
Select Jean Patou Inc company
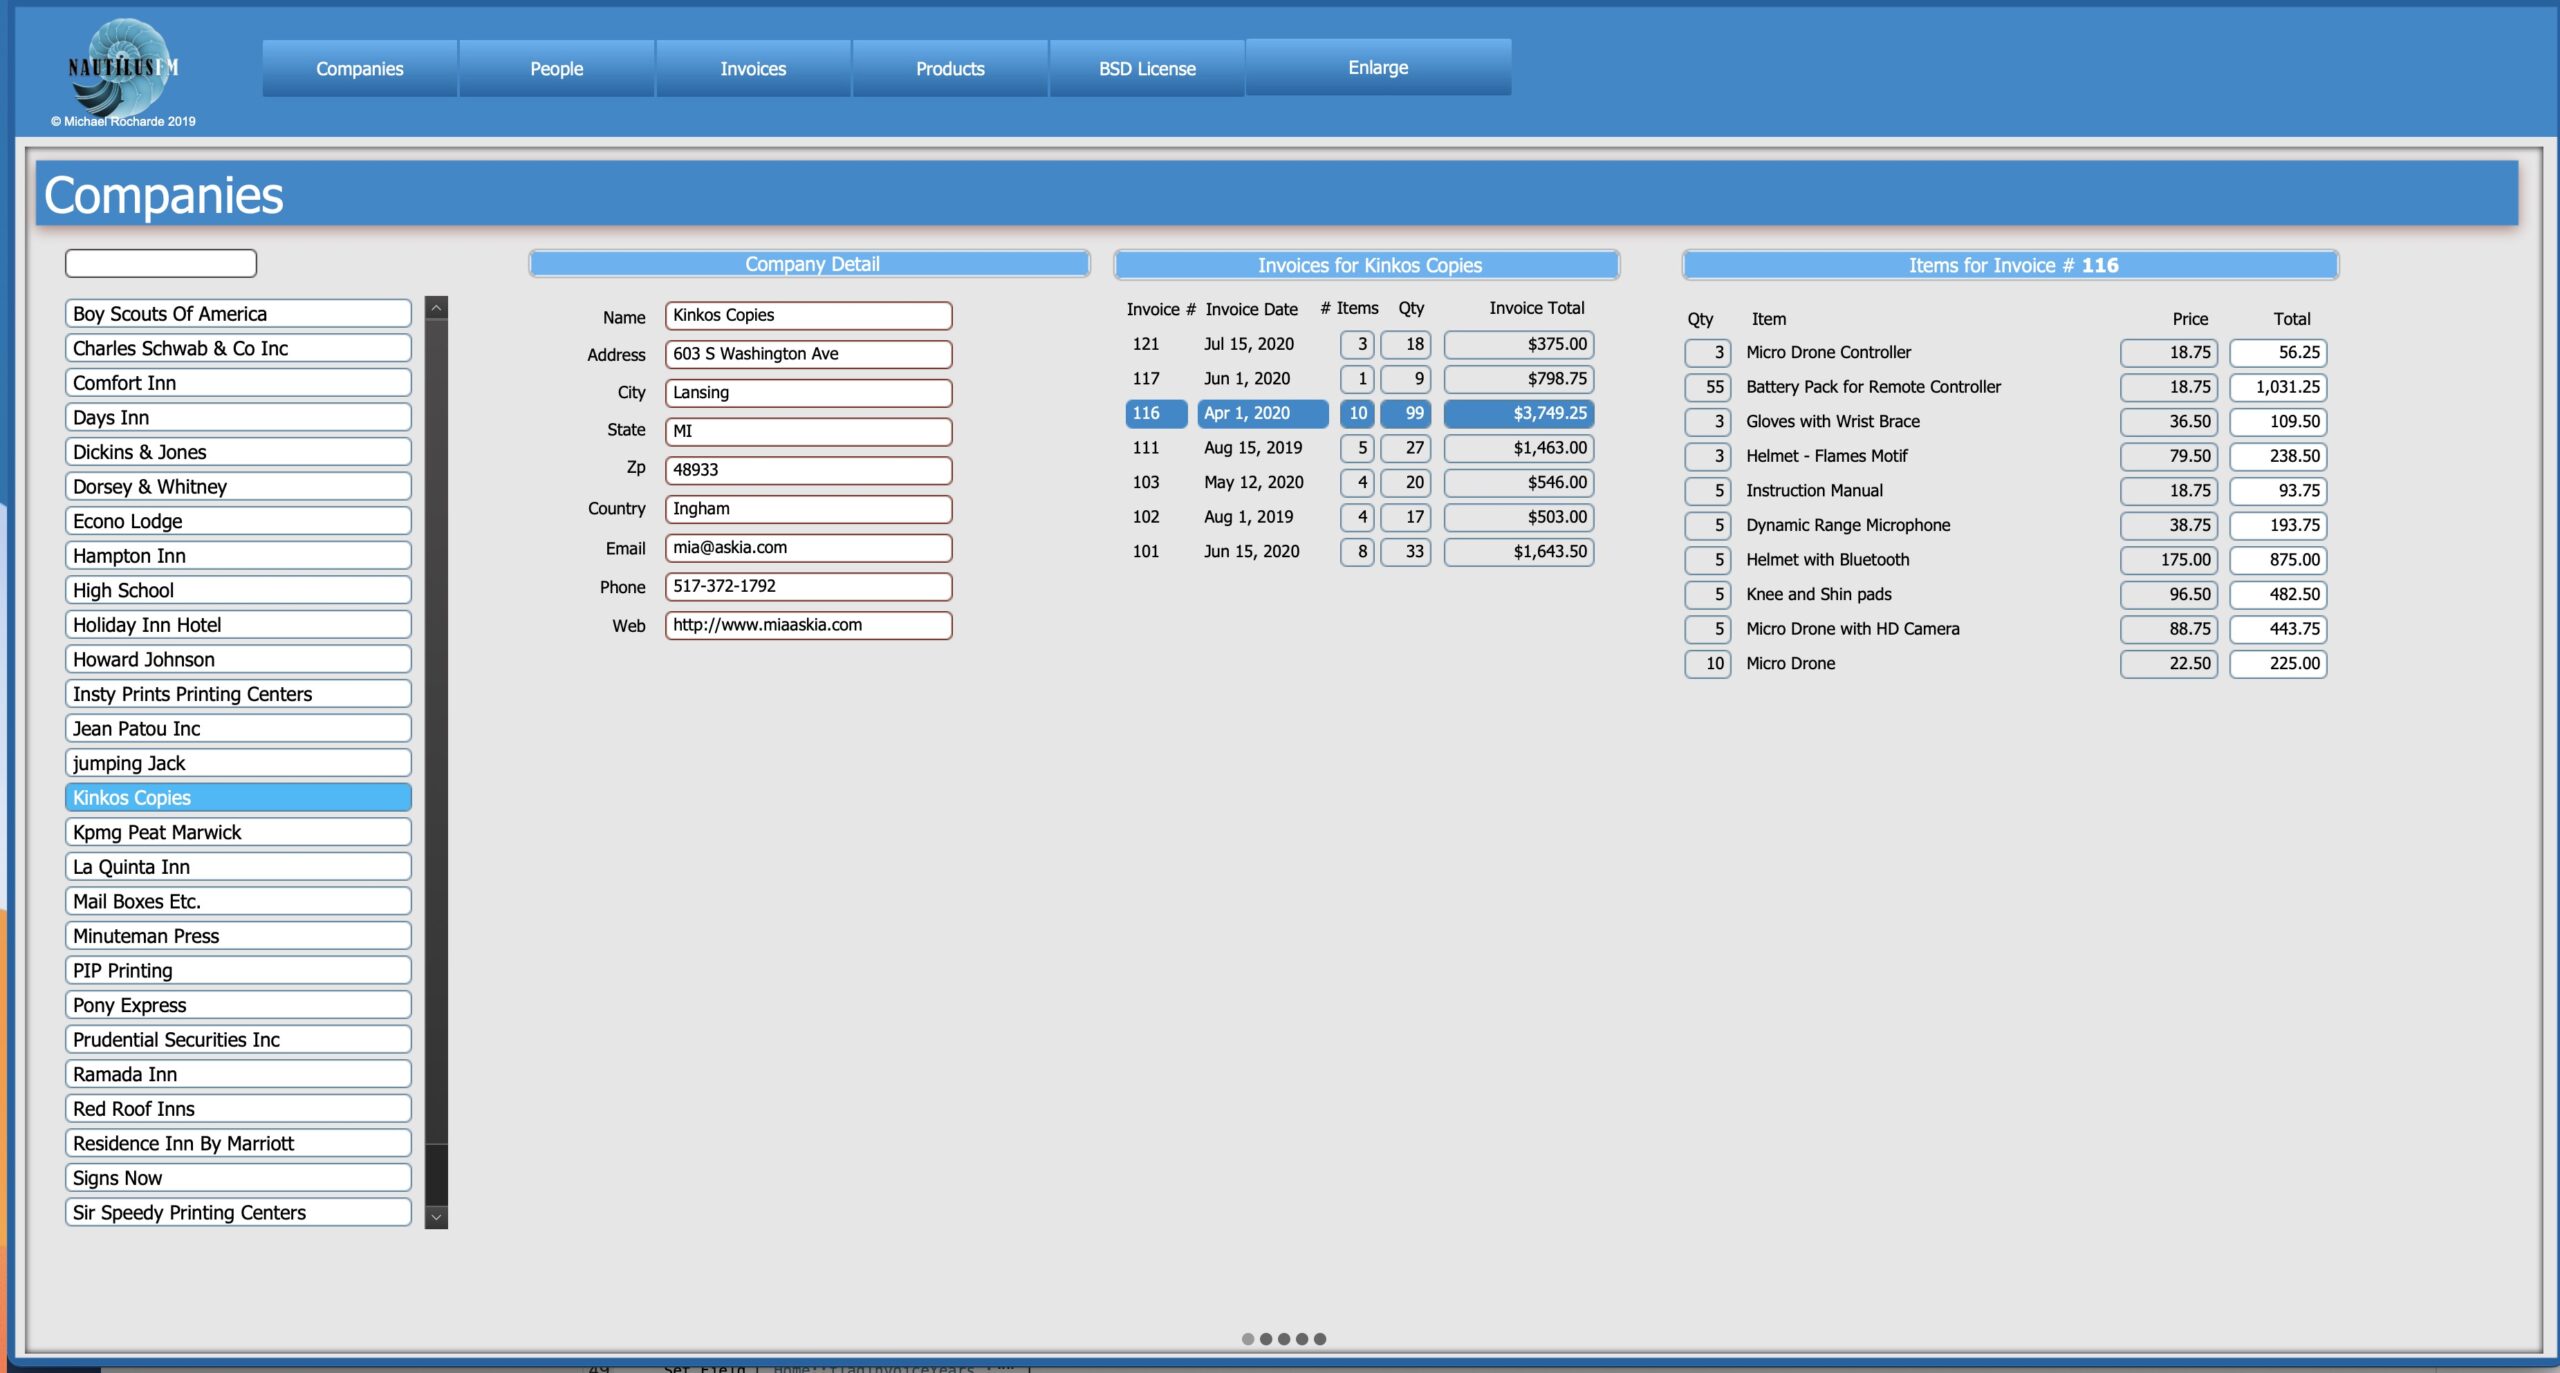(x=238, y=728)
